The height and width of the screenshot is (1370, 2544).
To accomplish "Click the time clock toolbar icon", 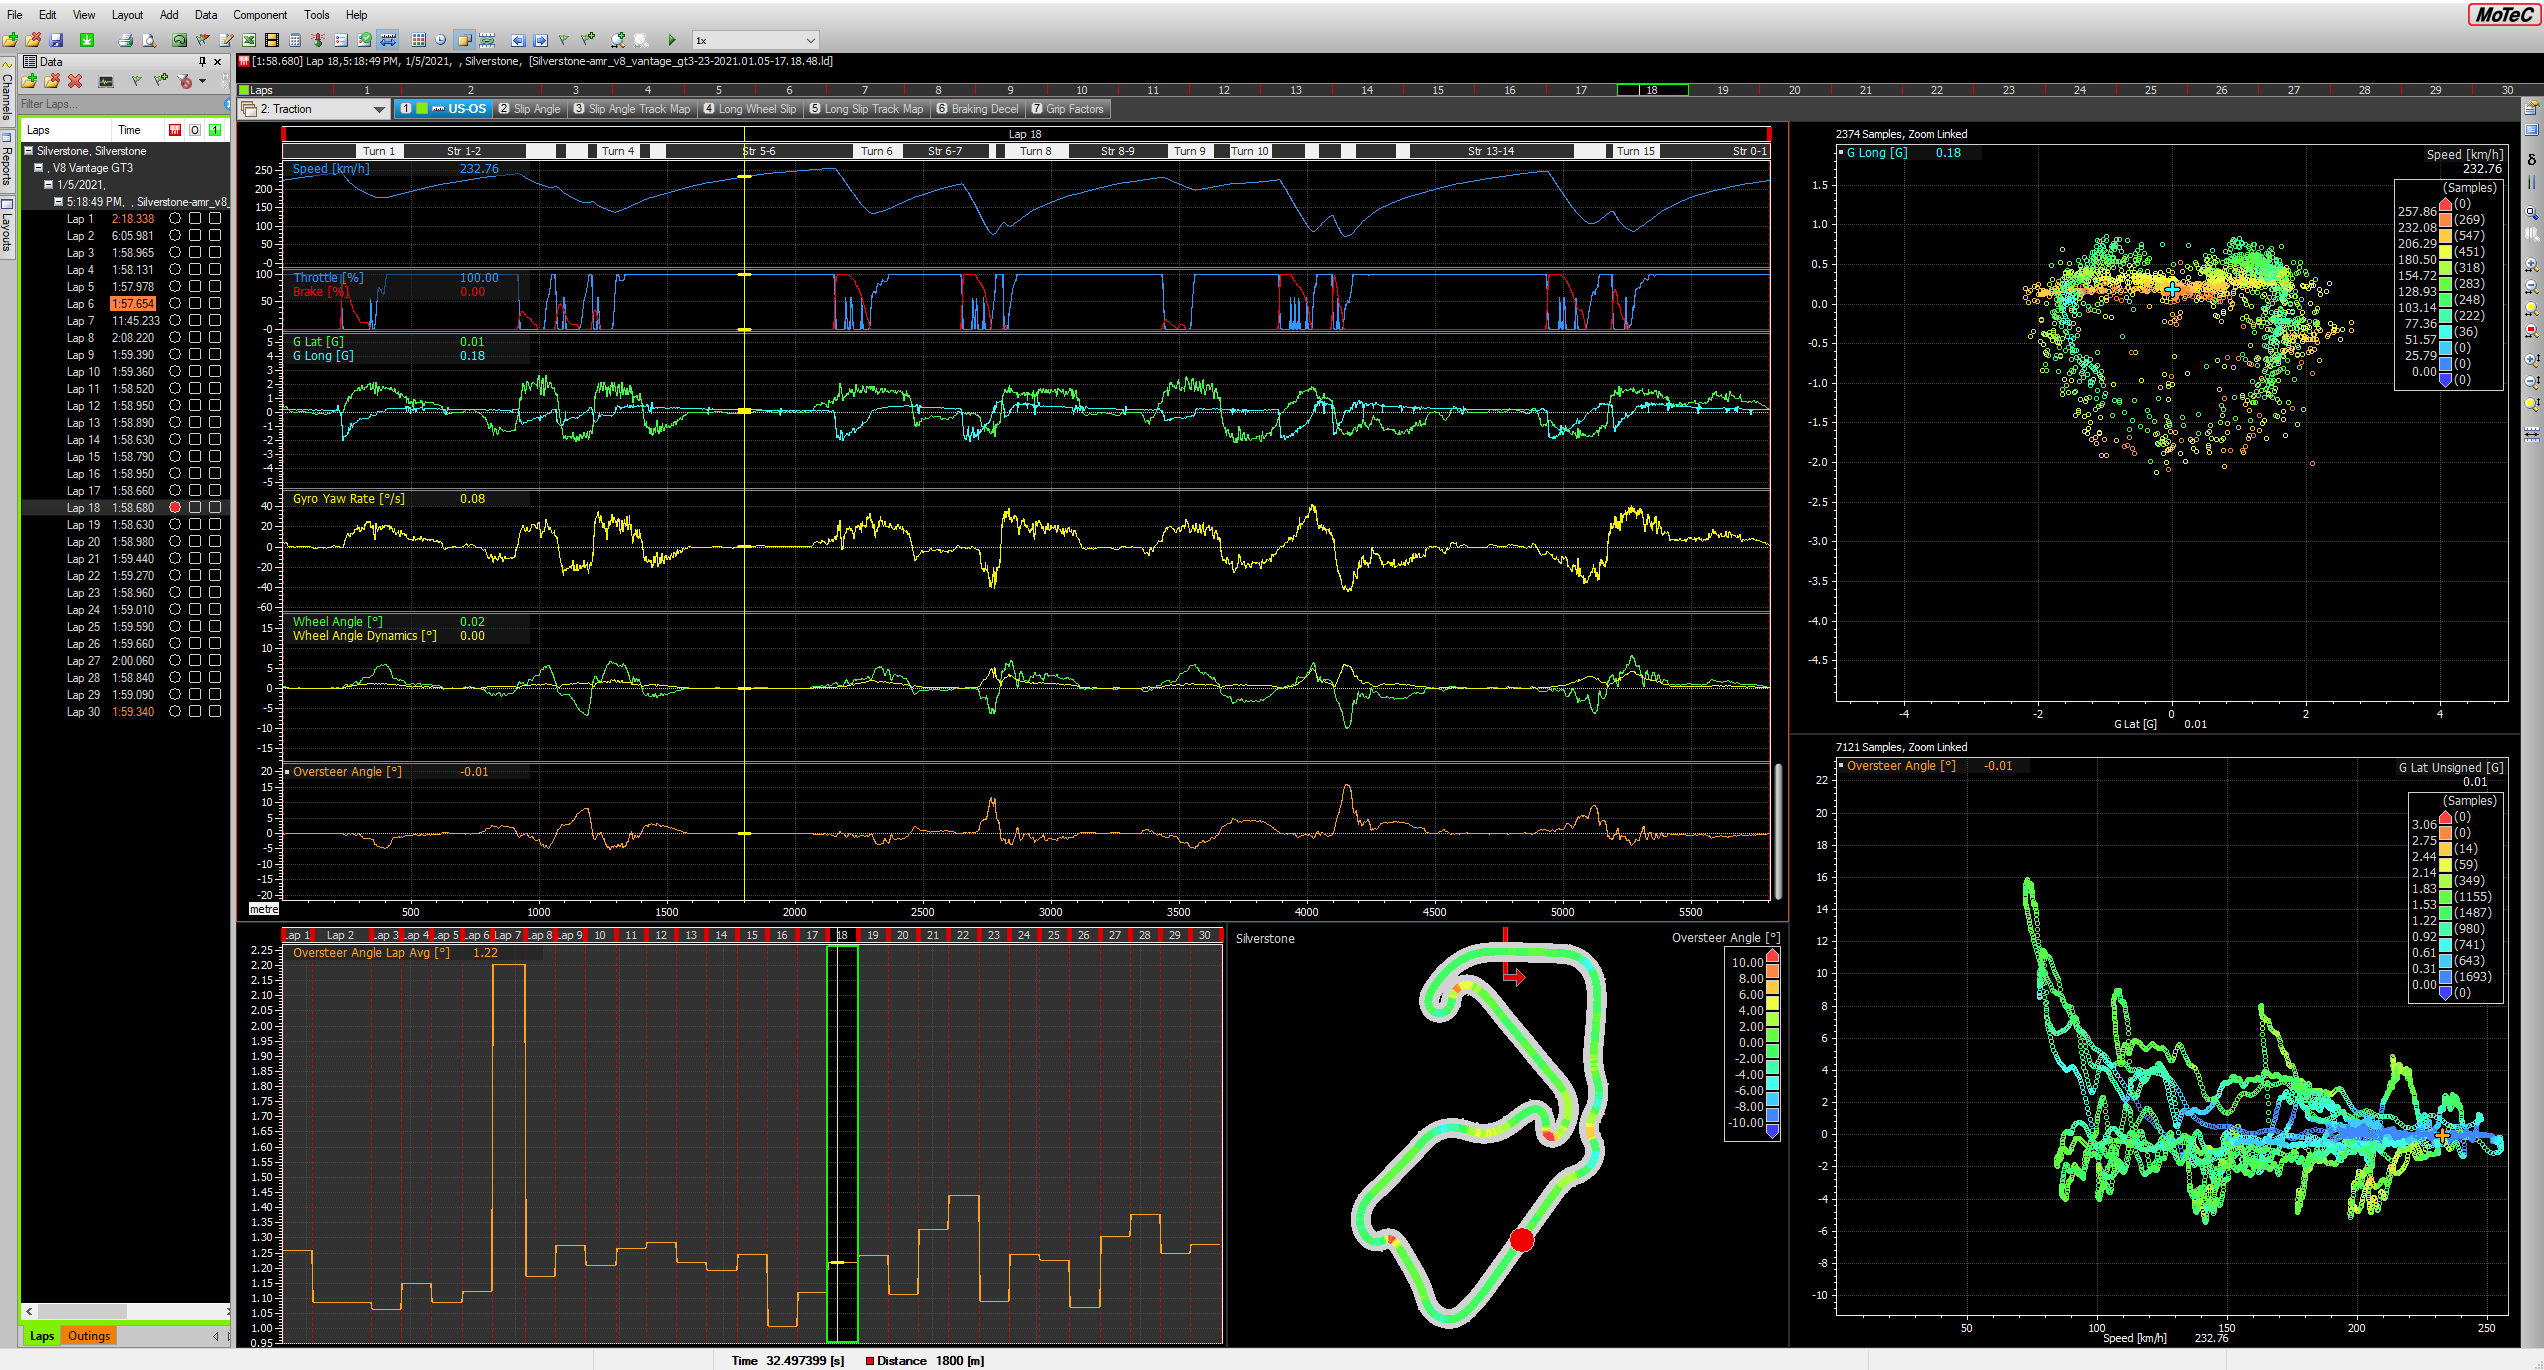I will pyautogui.click(x=440, y=40).
